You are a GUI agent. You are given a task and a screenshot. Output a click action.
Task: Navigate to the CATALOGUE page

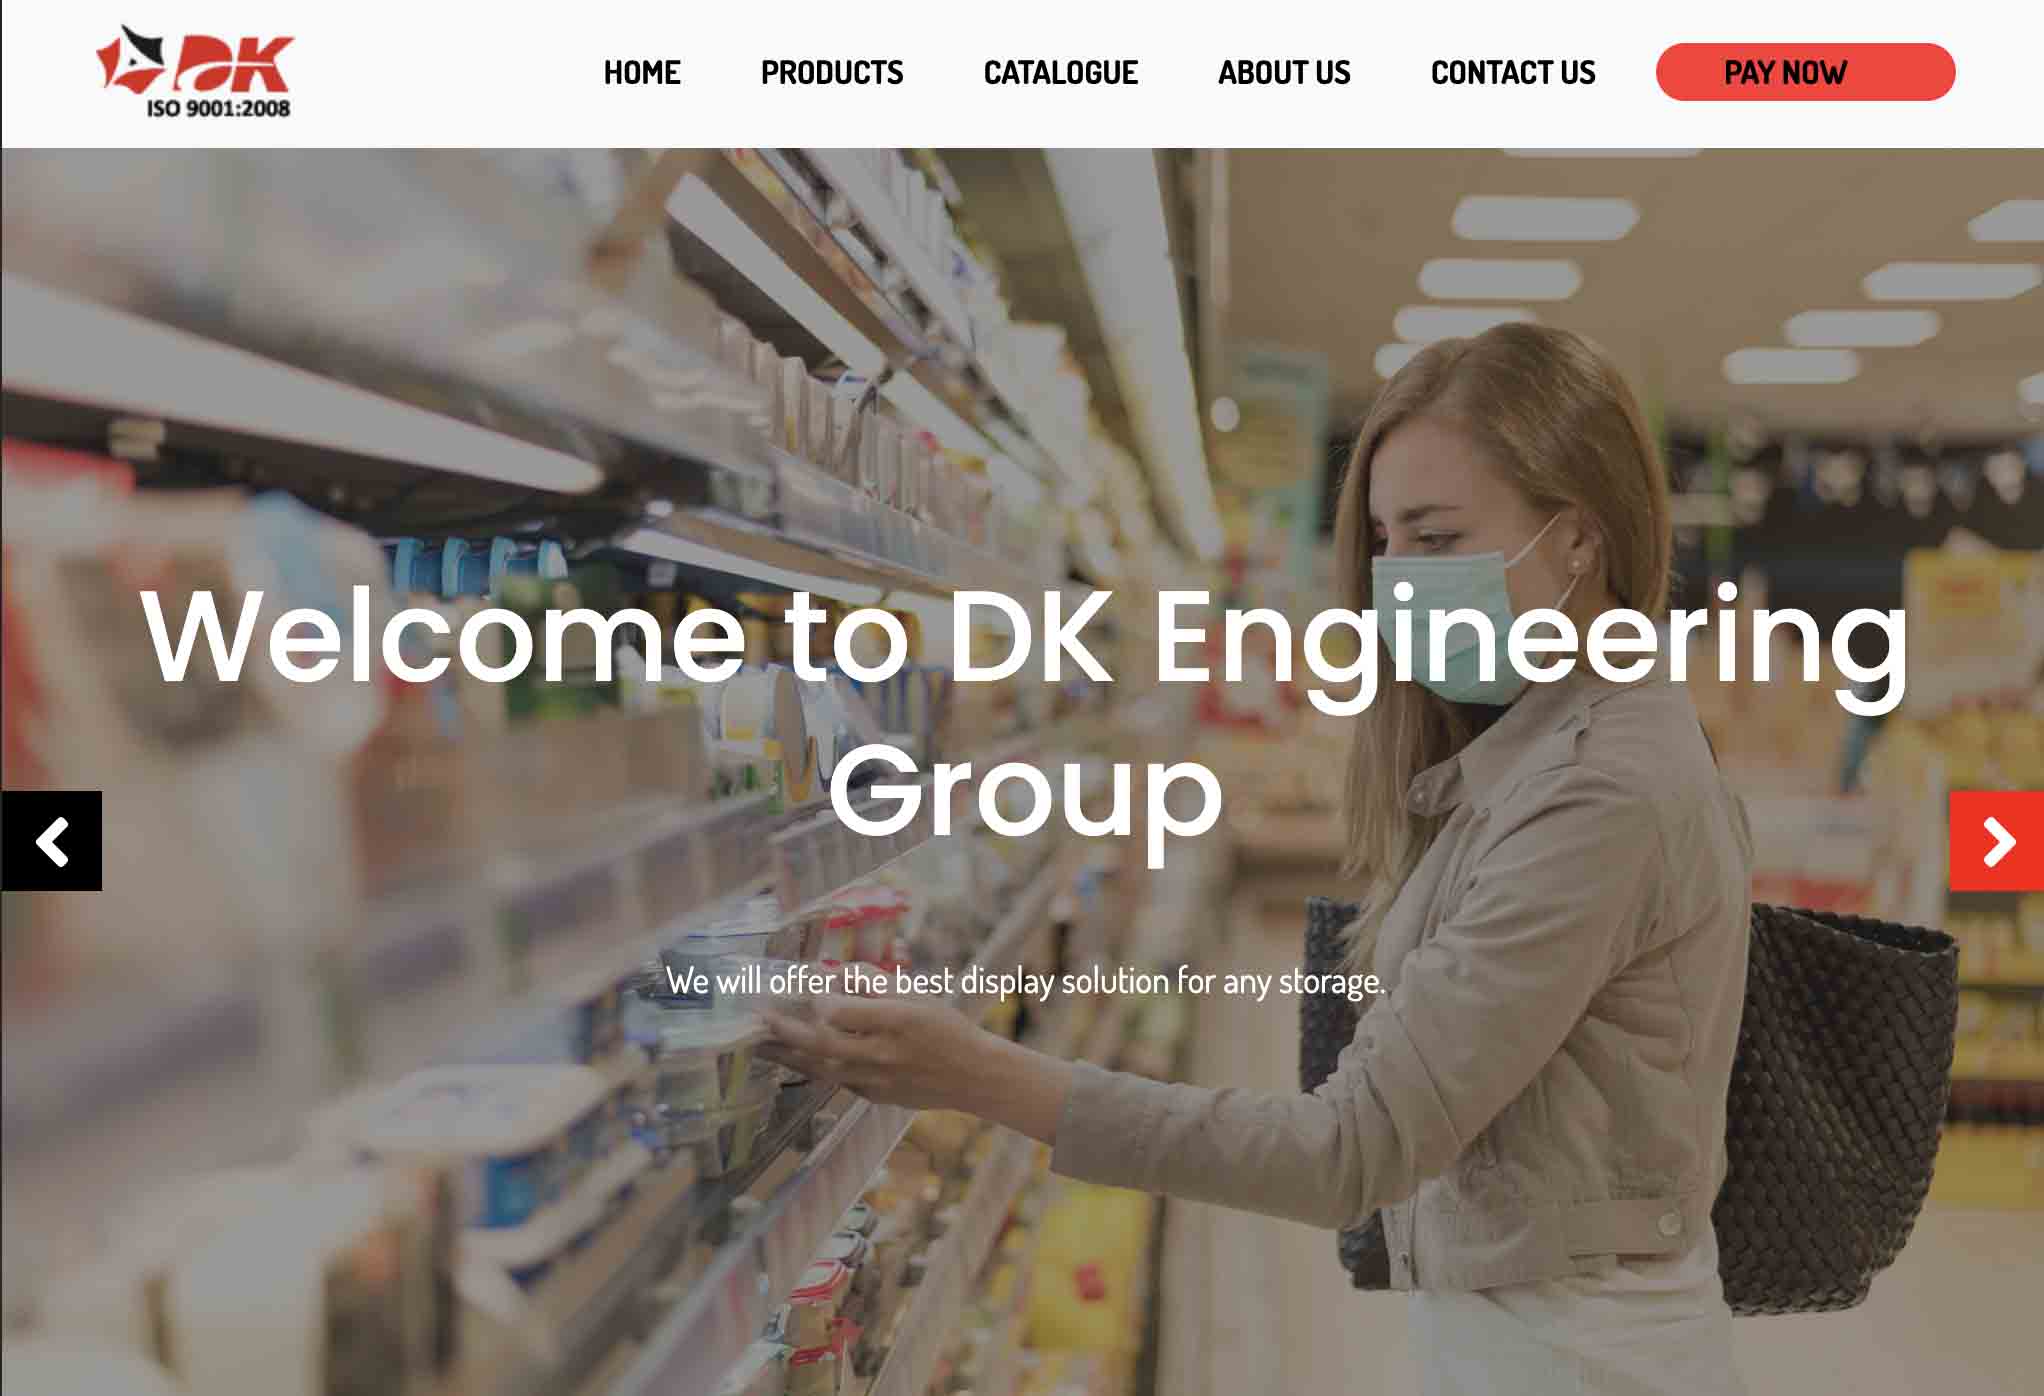click(x=1061, y=72)
